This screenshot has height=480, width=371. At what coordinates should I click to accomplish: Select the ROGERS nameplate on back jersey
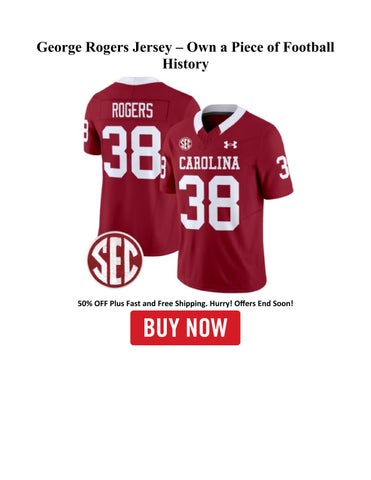[x=132, y=110]
